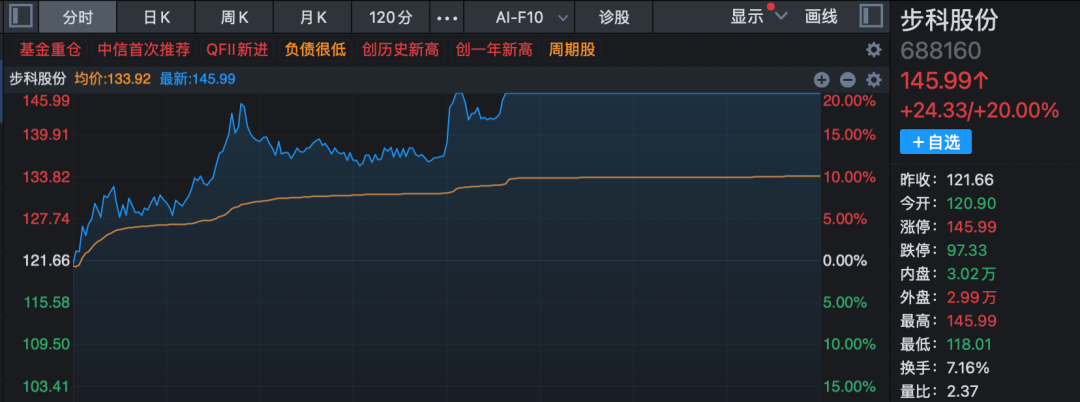Click the 0.00% axis label
Image resolution: width=1080 pixels, height=402 pixels.
(847, 261)
